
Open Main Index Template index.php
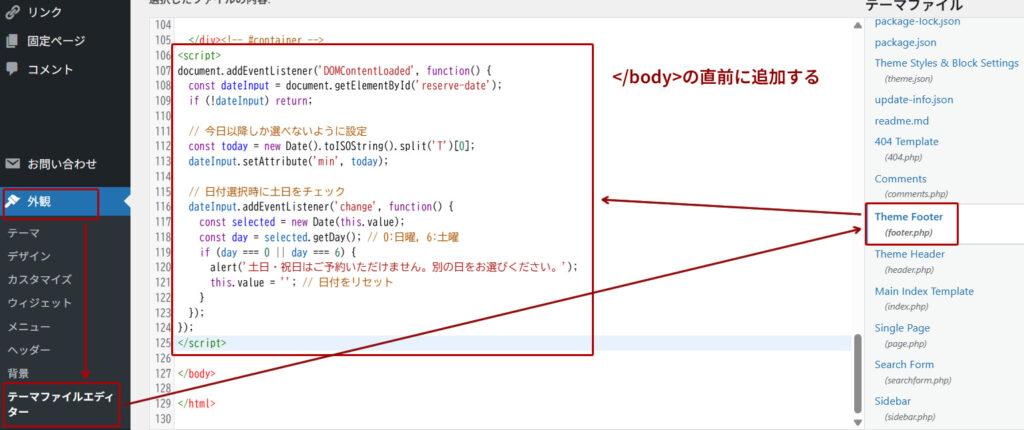(x=923, y=291)
